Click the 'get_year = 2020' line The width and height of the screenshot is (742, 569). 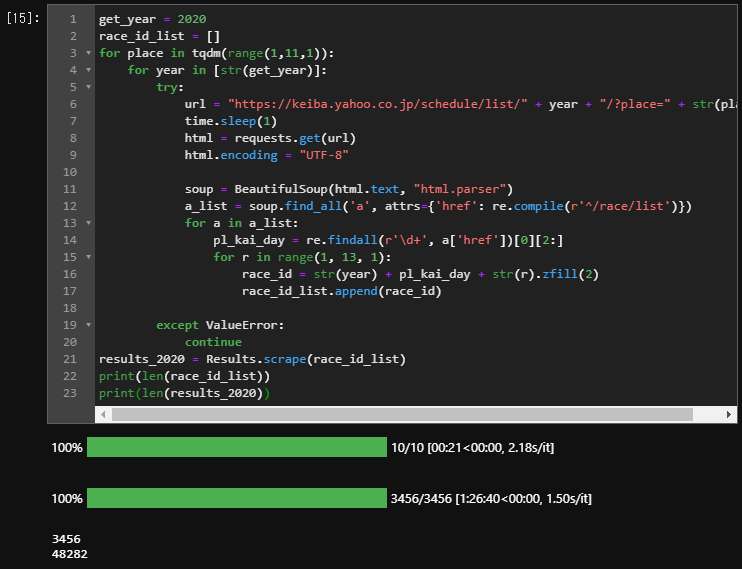(152, 19)
